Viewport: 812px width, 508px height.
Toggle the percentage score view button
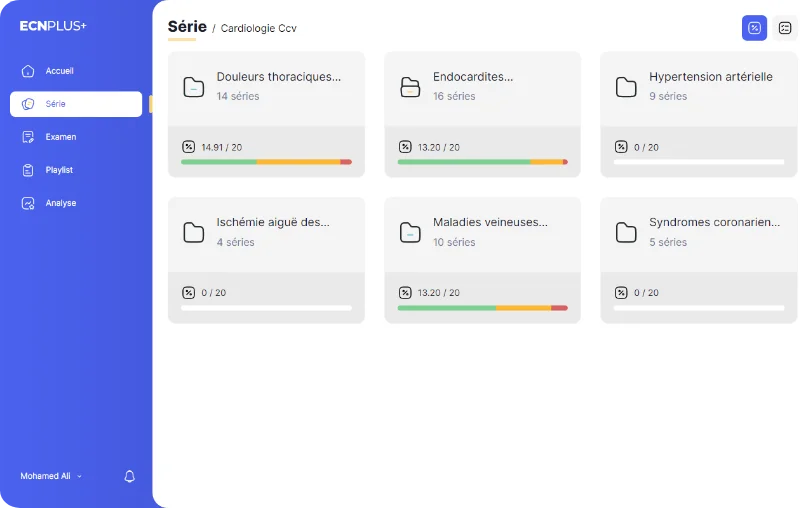pos(755,28)
